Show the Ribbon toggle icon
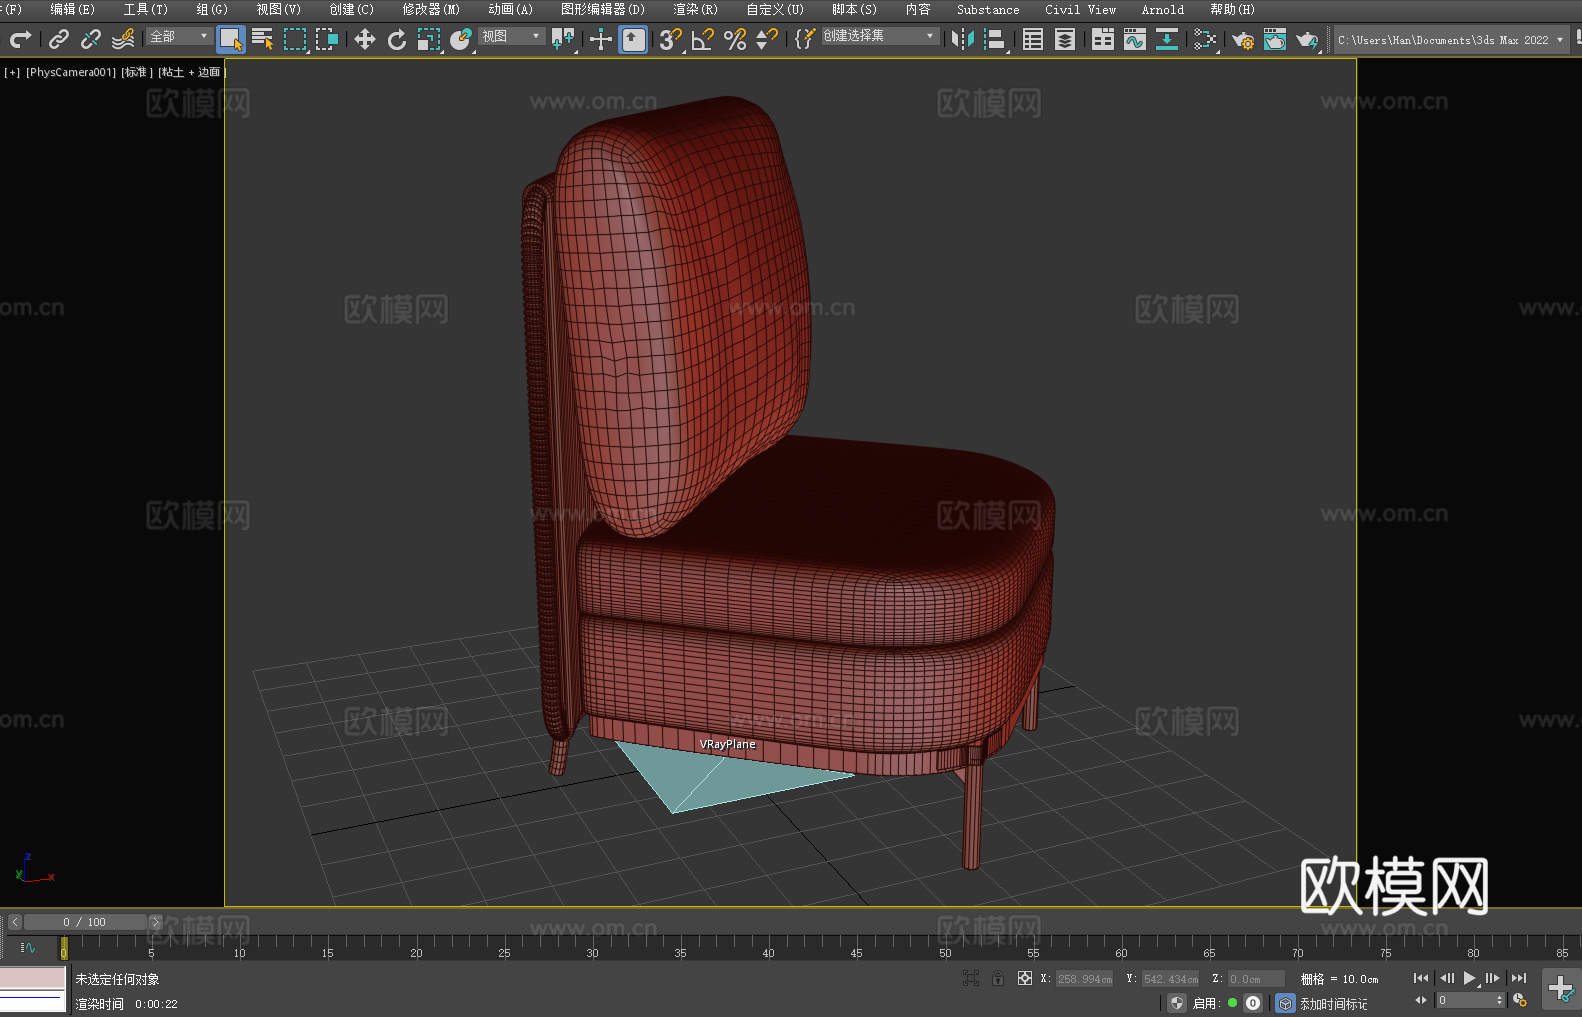This screenshot has height=1017, width=1582. click(1103, 39)
